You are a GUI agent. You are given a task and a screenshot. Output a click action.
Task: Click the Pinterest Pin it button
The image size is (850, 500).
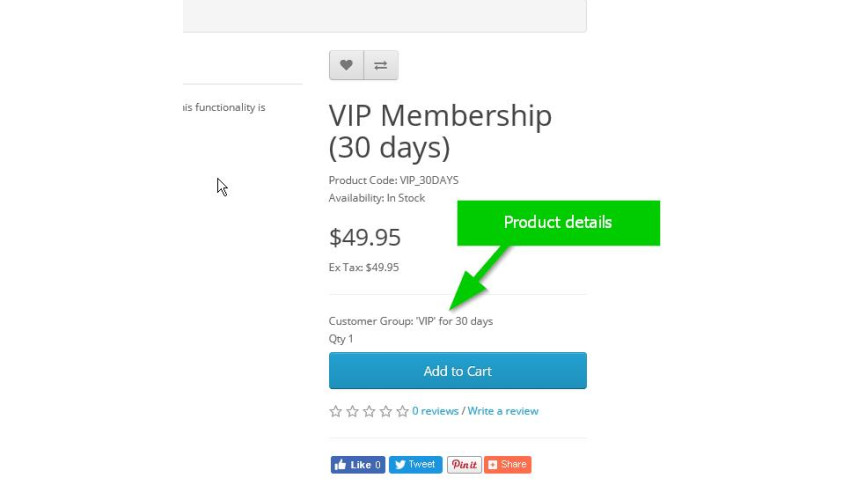(464, 465)
